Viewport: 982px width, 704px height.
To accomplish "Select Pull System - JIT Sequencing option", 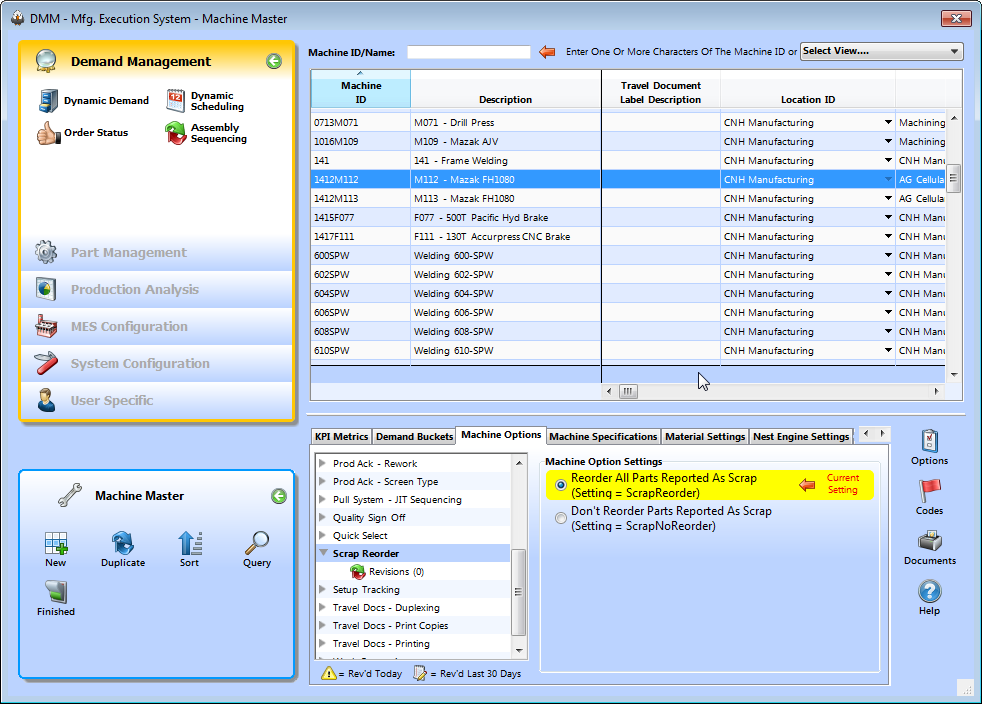I will 397,499.
